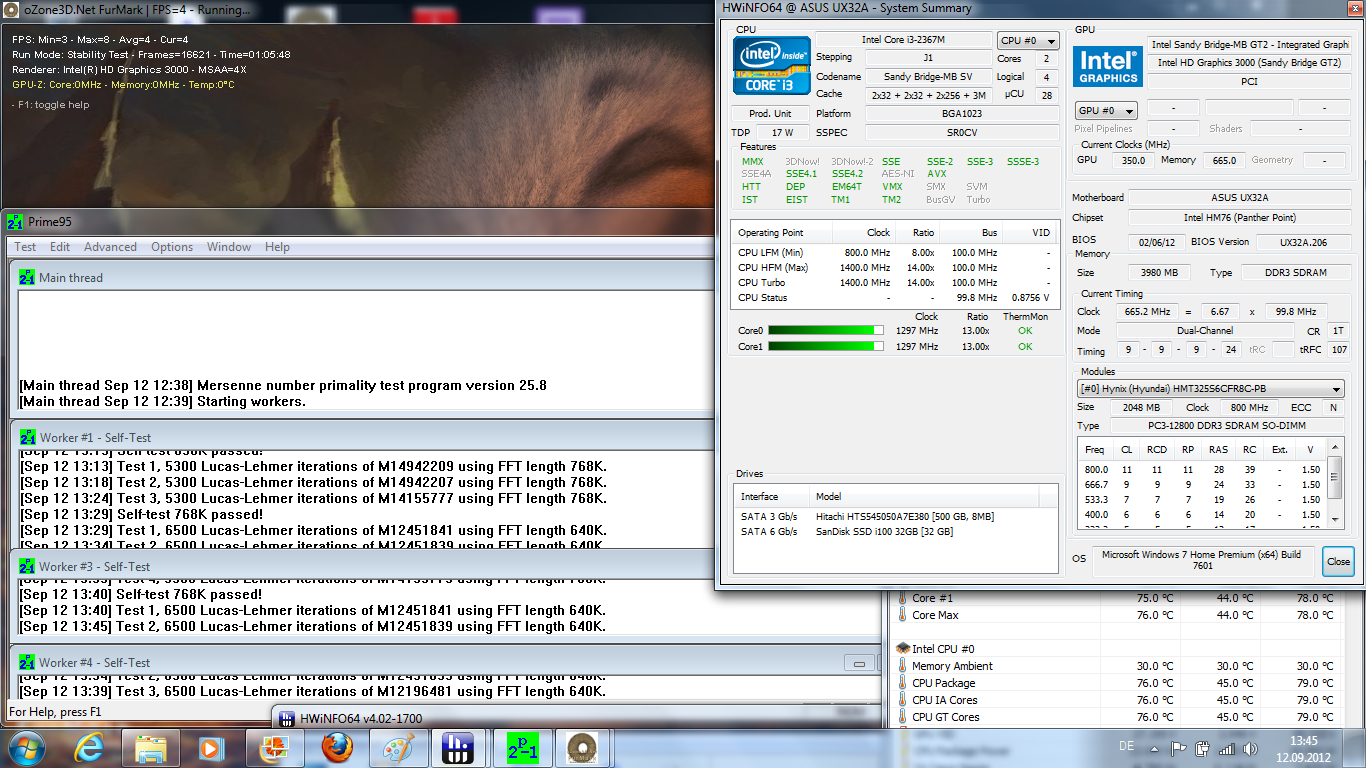
Task: Launch Firefox from the taskbar
Action: (x=337, y=748)
